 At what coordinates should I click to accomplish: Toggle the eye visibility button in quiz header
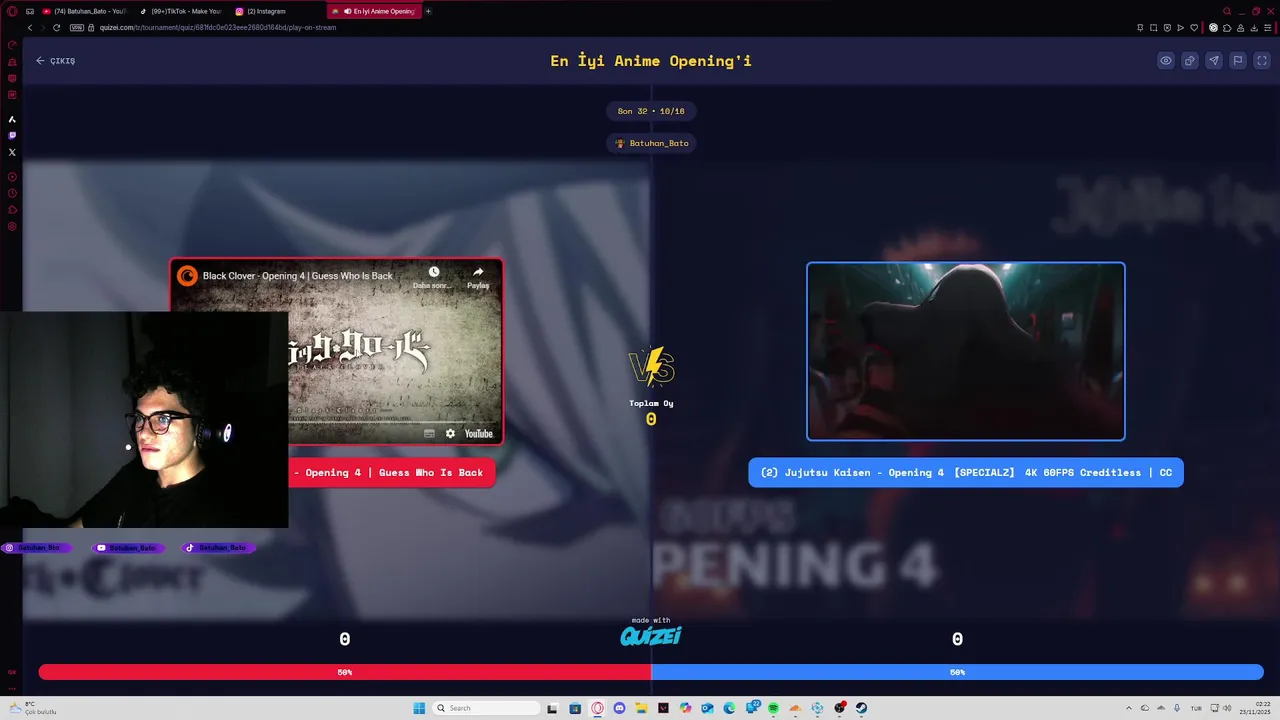pyautogui.click(x=1166, y=61)
